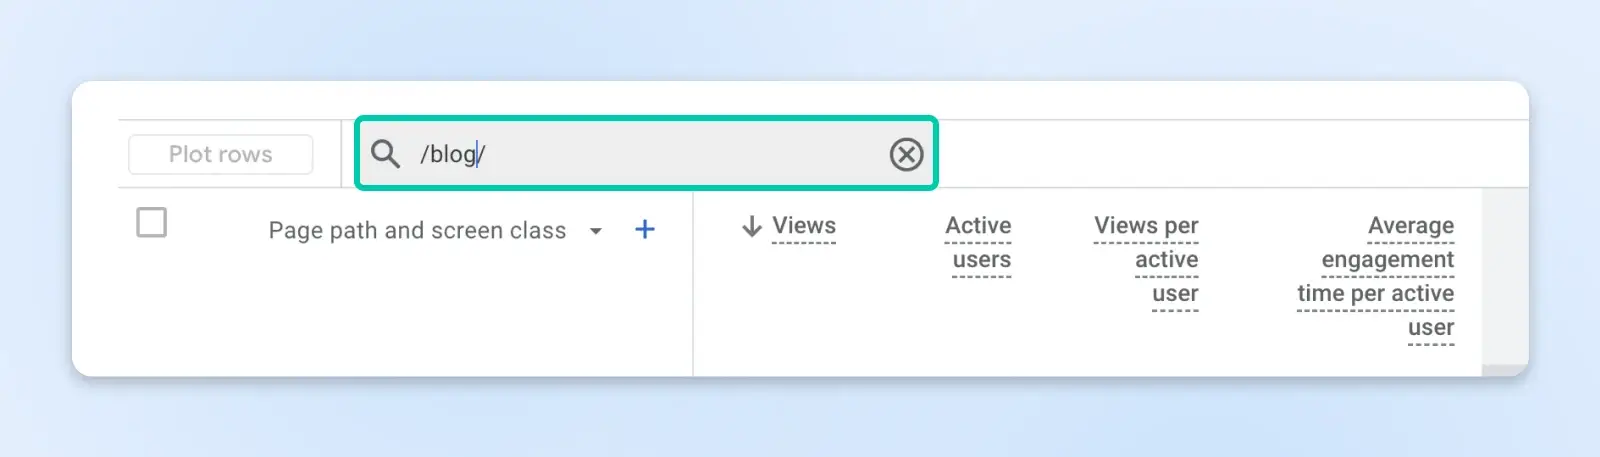Click the vertical scrollbar at the table's right edge
This screenshot has height=457, width=1600.
point(1505,270)
